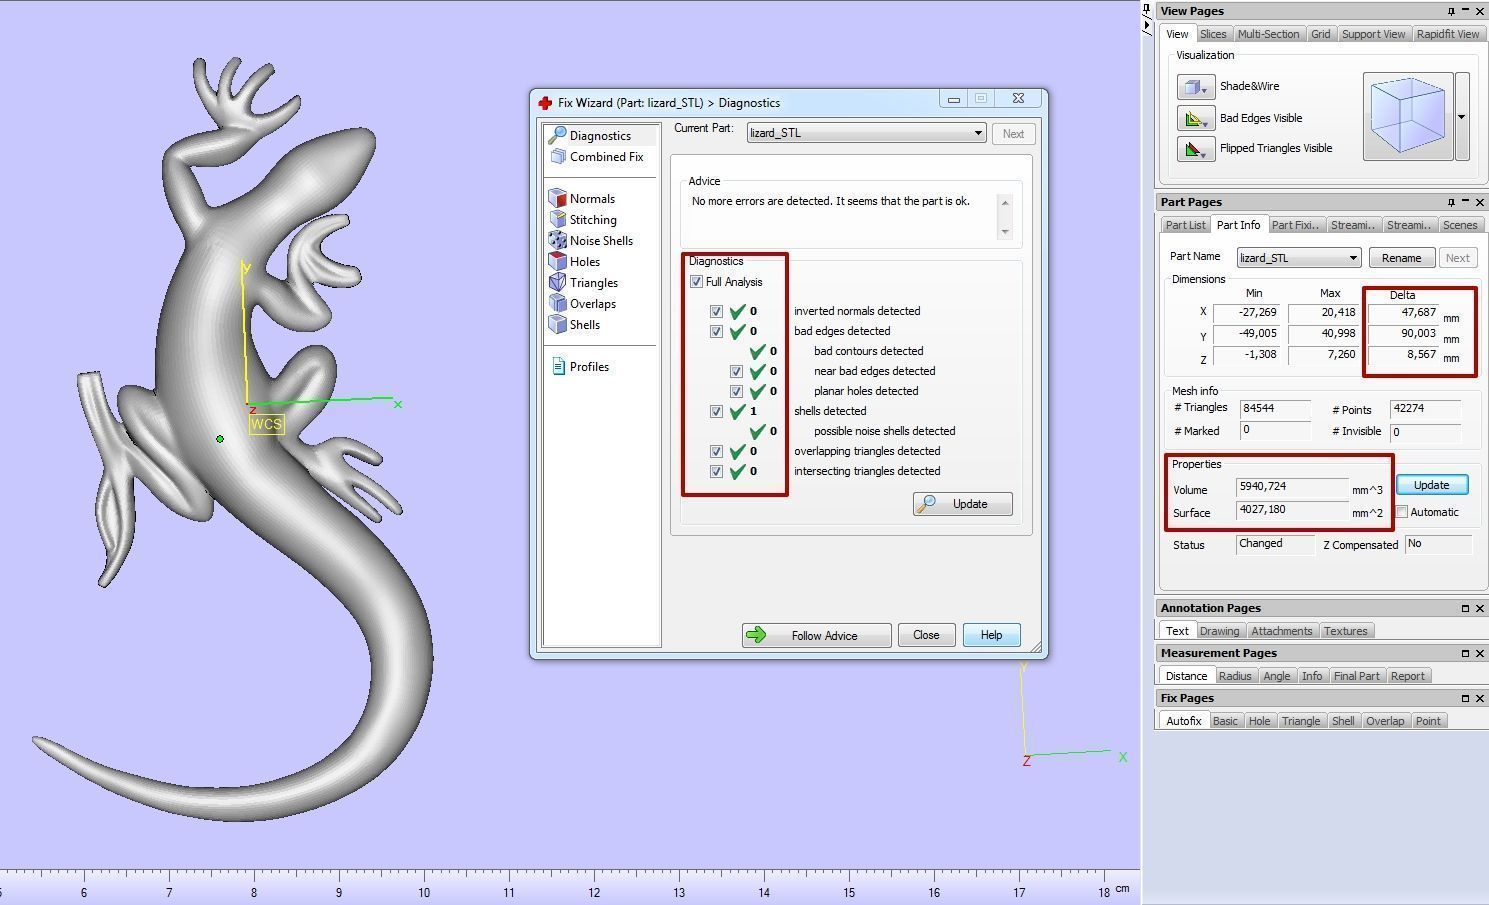Maximize the Annotation Pages panel
Viewport: 1489px width, 905px height.
click(1465, 608)
